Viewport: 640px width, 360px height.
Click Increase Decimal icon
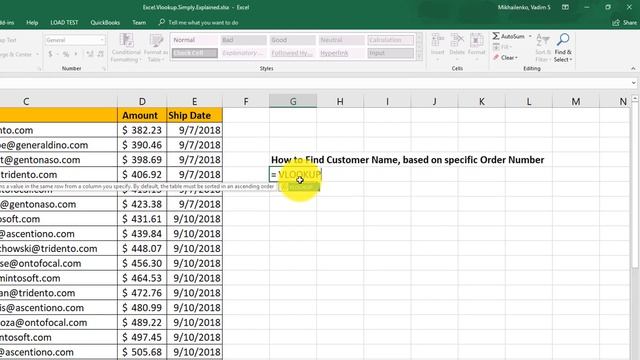(x=89, y=54)
